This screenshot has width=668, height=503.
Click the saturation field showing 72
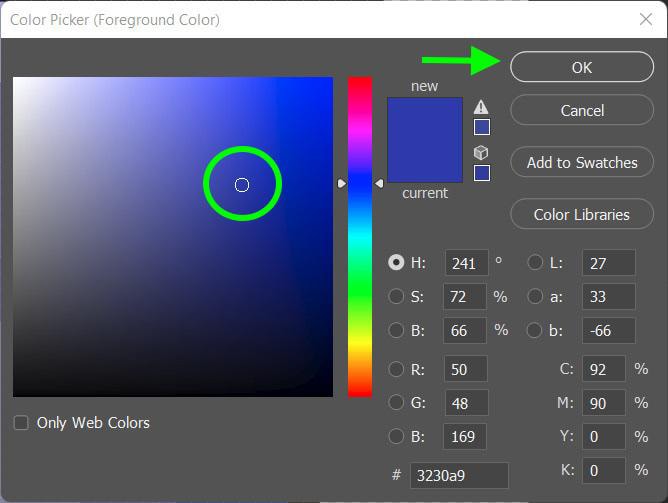click(465, 296)
